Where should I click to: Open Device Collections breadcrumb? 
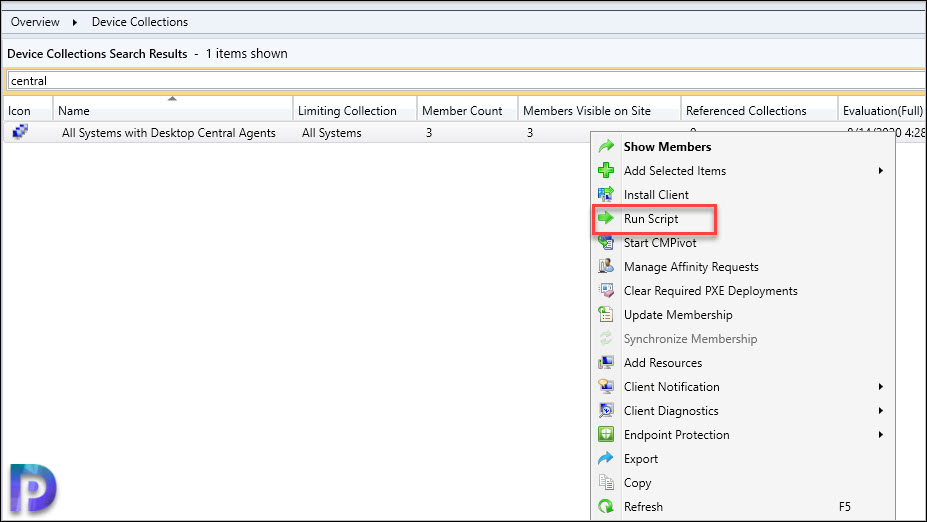[x=140, y=22]
